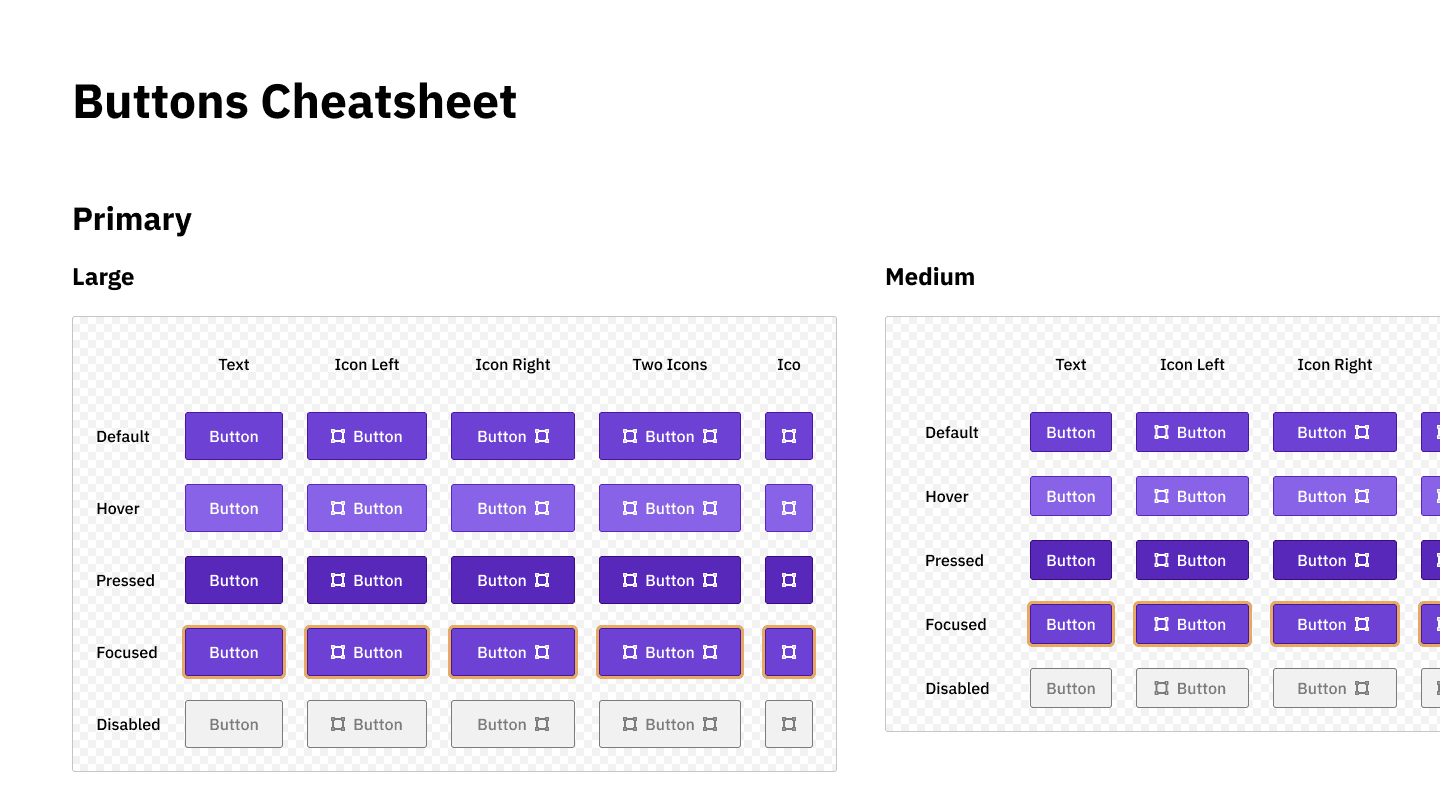Click the Large Pressed icon-only button
This screenshot has width=1440, height=810.
[789, 580]
